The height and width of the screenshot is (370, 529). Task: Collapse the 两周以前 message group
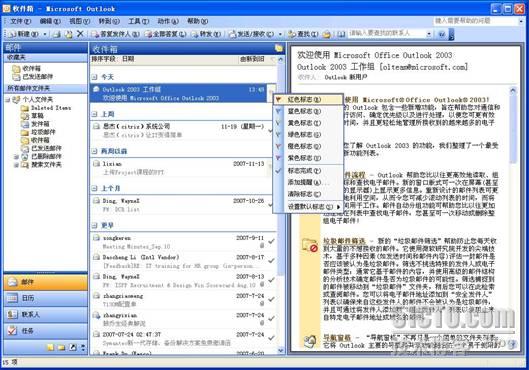pos(94,151)
